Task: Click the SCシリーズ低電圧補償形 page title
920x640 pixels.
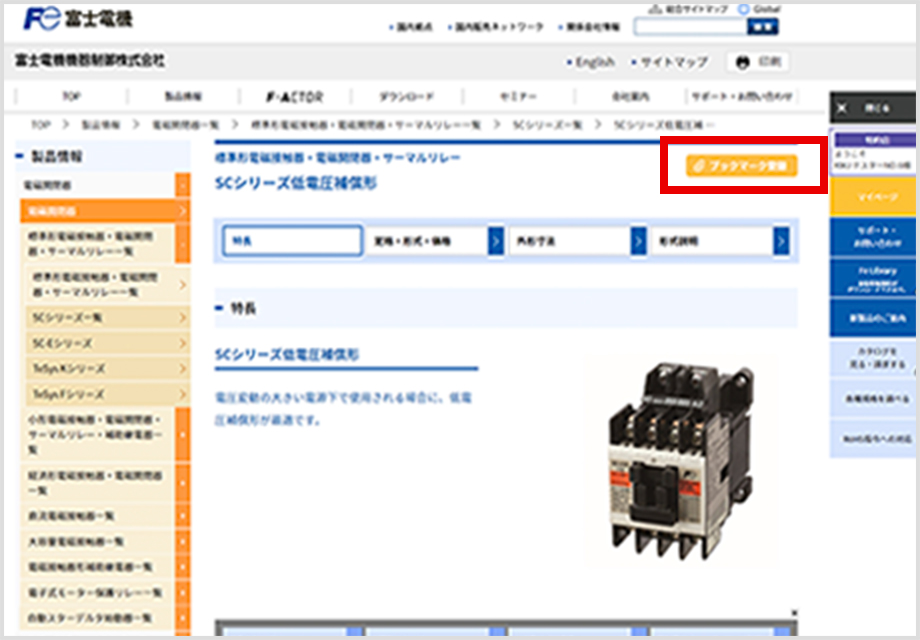Action: (296, 184)
